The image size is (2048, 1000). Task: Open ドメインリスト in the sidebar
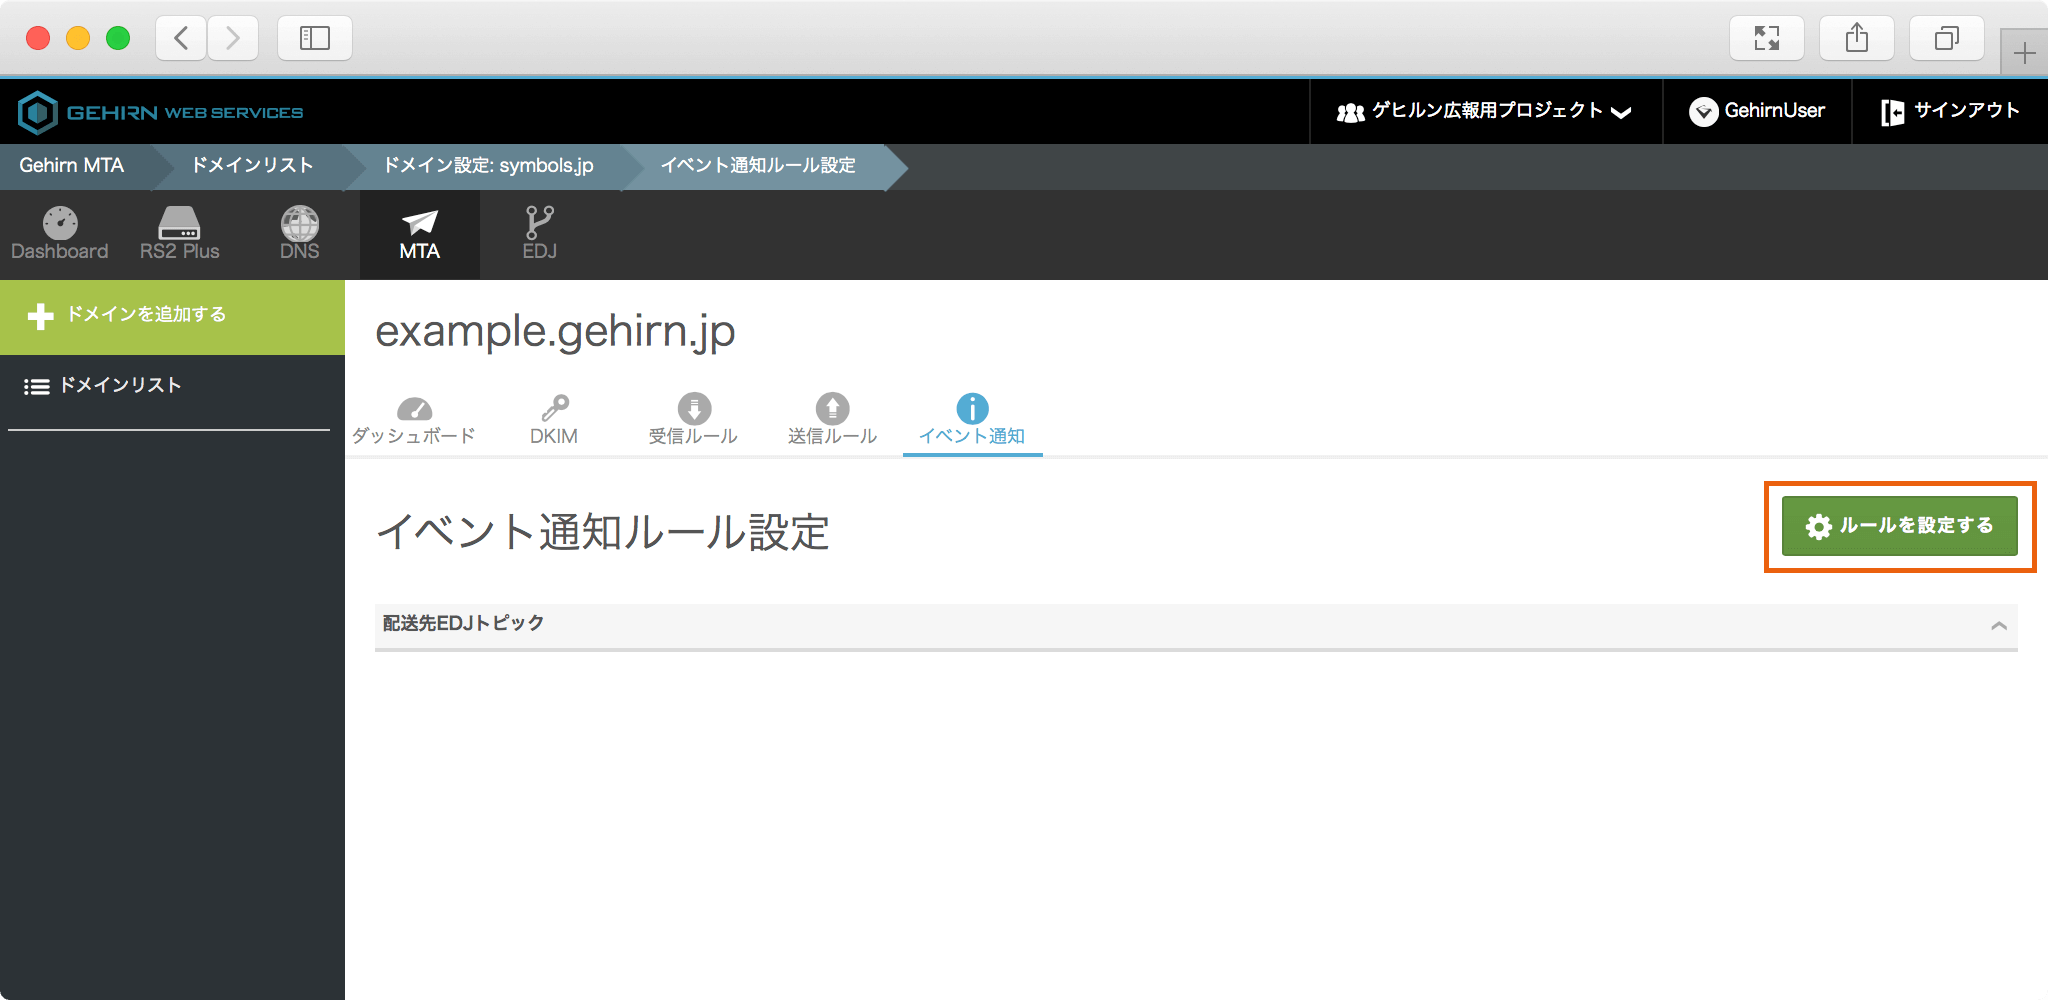coord(120,386)
